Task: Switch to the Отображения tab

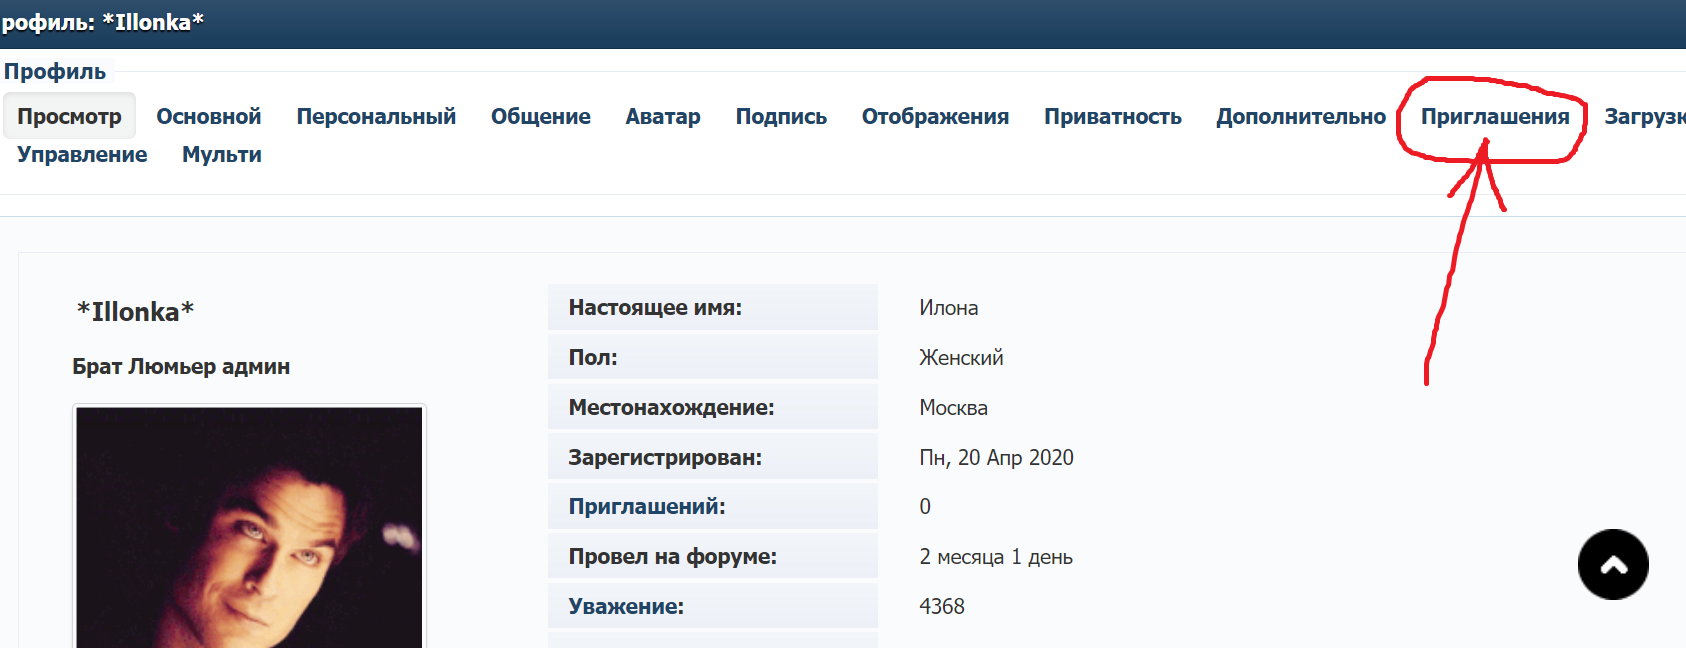Action: (x=935, y=117)
